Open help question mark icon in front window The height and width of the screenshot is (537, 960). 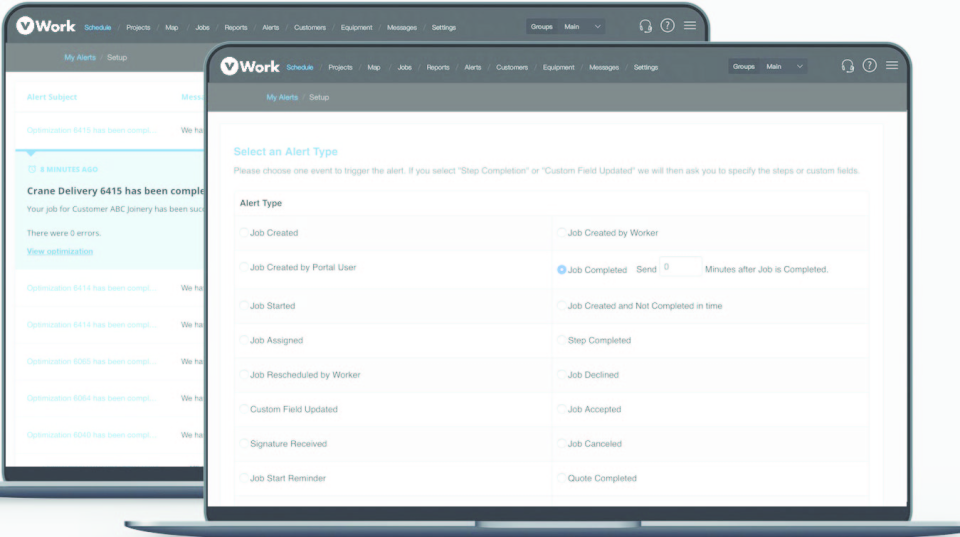point(869,66)
